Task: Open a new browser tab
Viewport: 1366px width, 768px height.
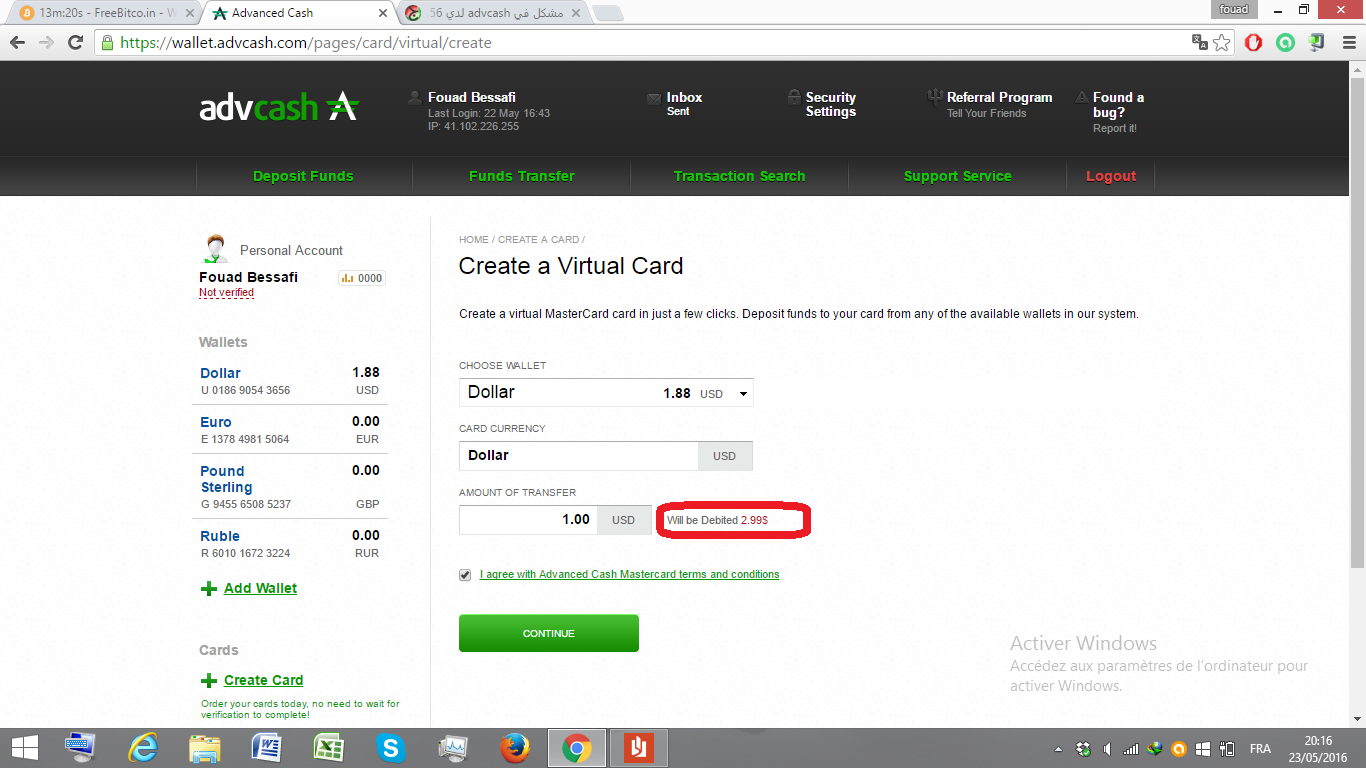Action: point(608,13)
